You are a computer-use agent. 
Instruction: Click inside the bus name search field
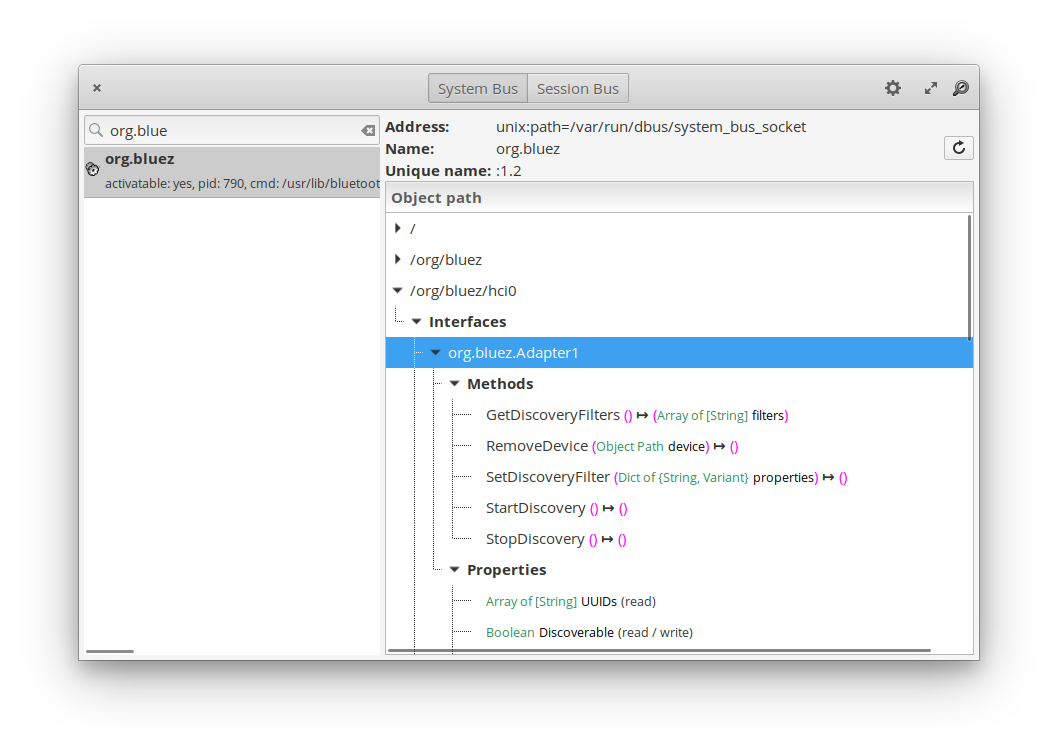pos(220,130)
